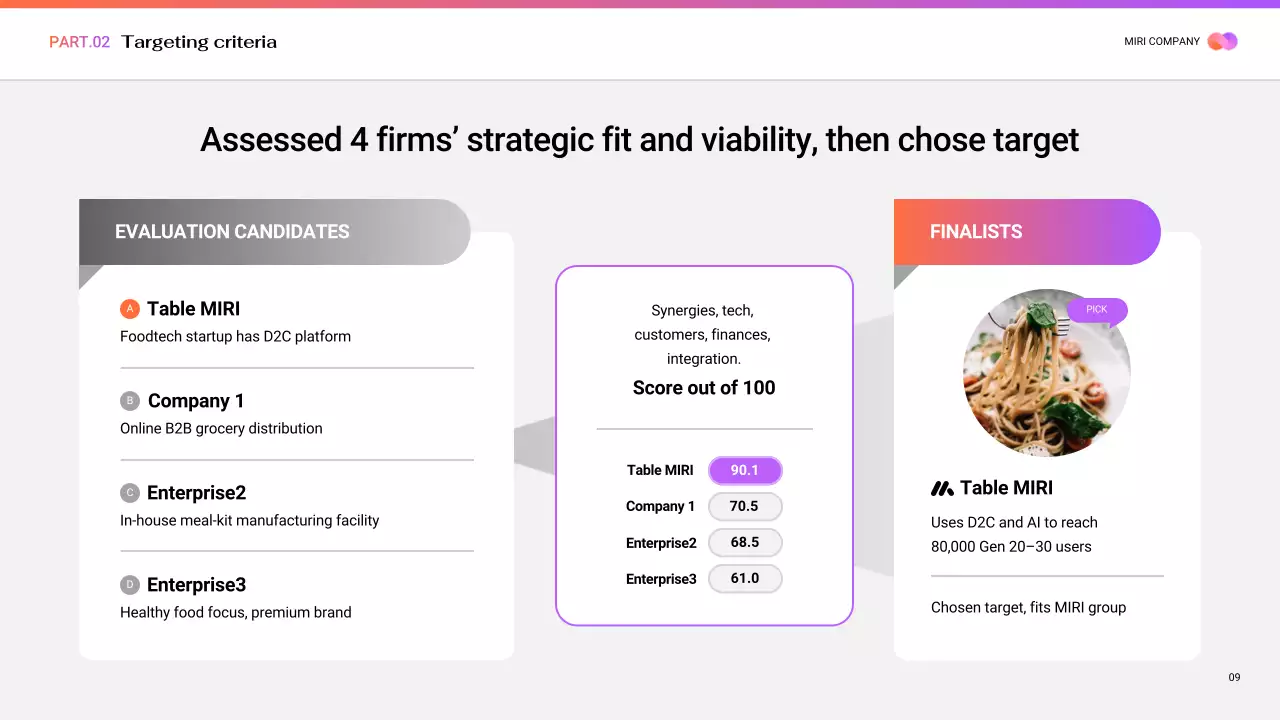Click the purple PICK speech bubble

click(1097, 310)
